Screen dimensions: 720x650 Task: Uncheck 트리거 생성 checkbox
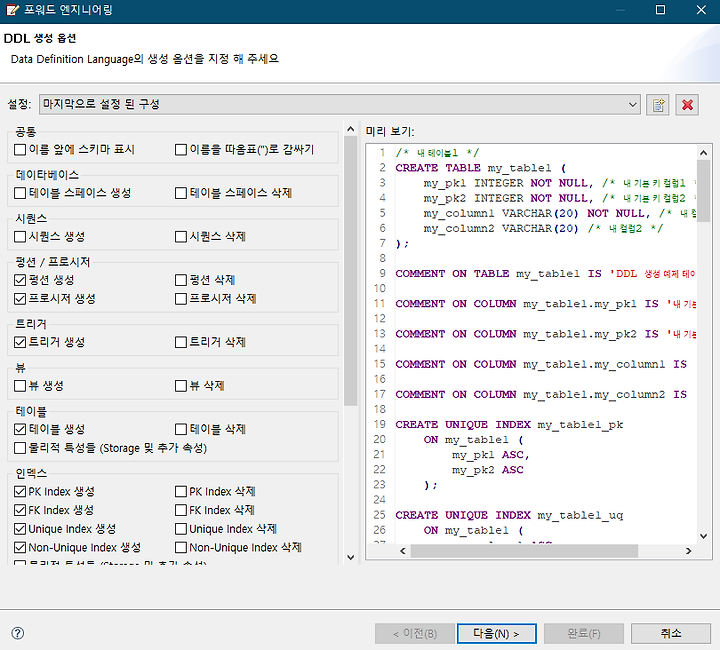coord(20,342)
